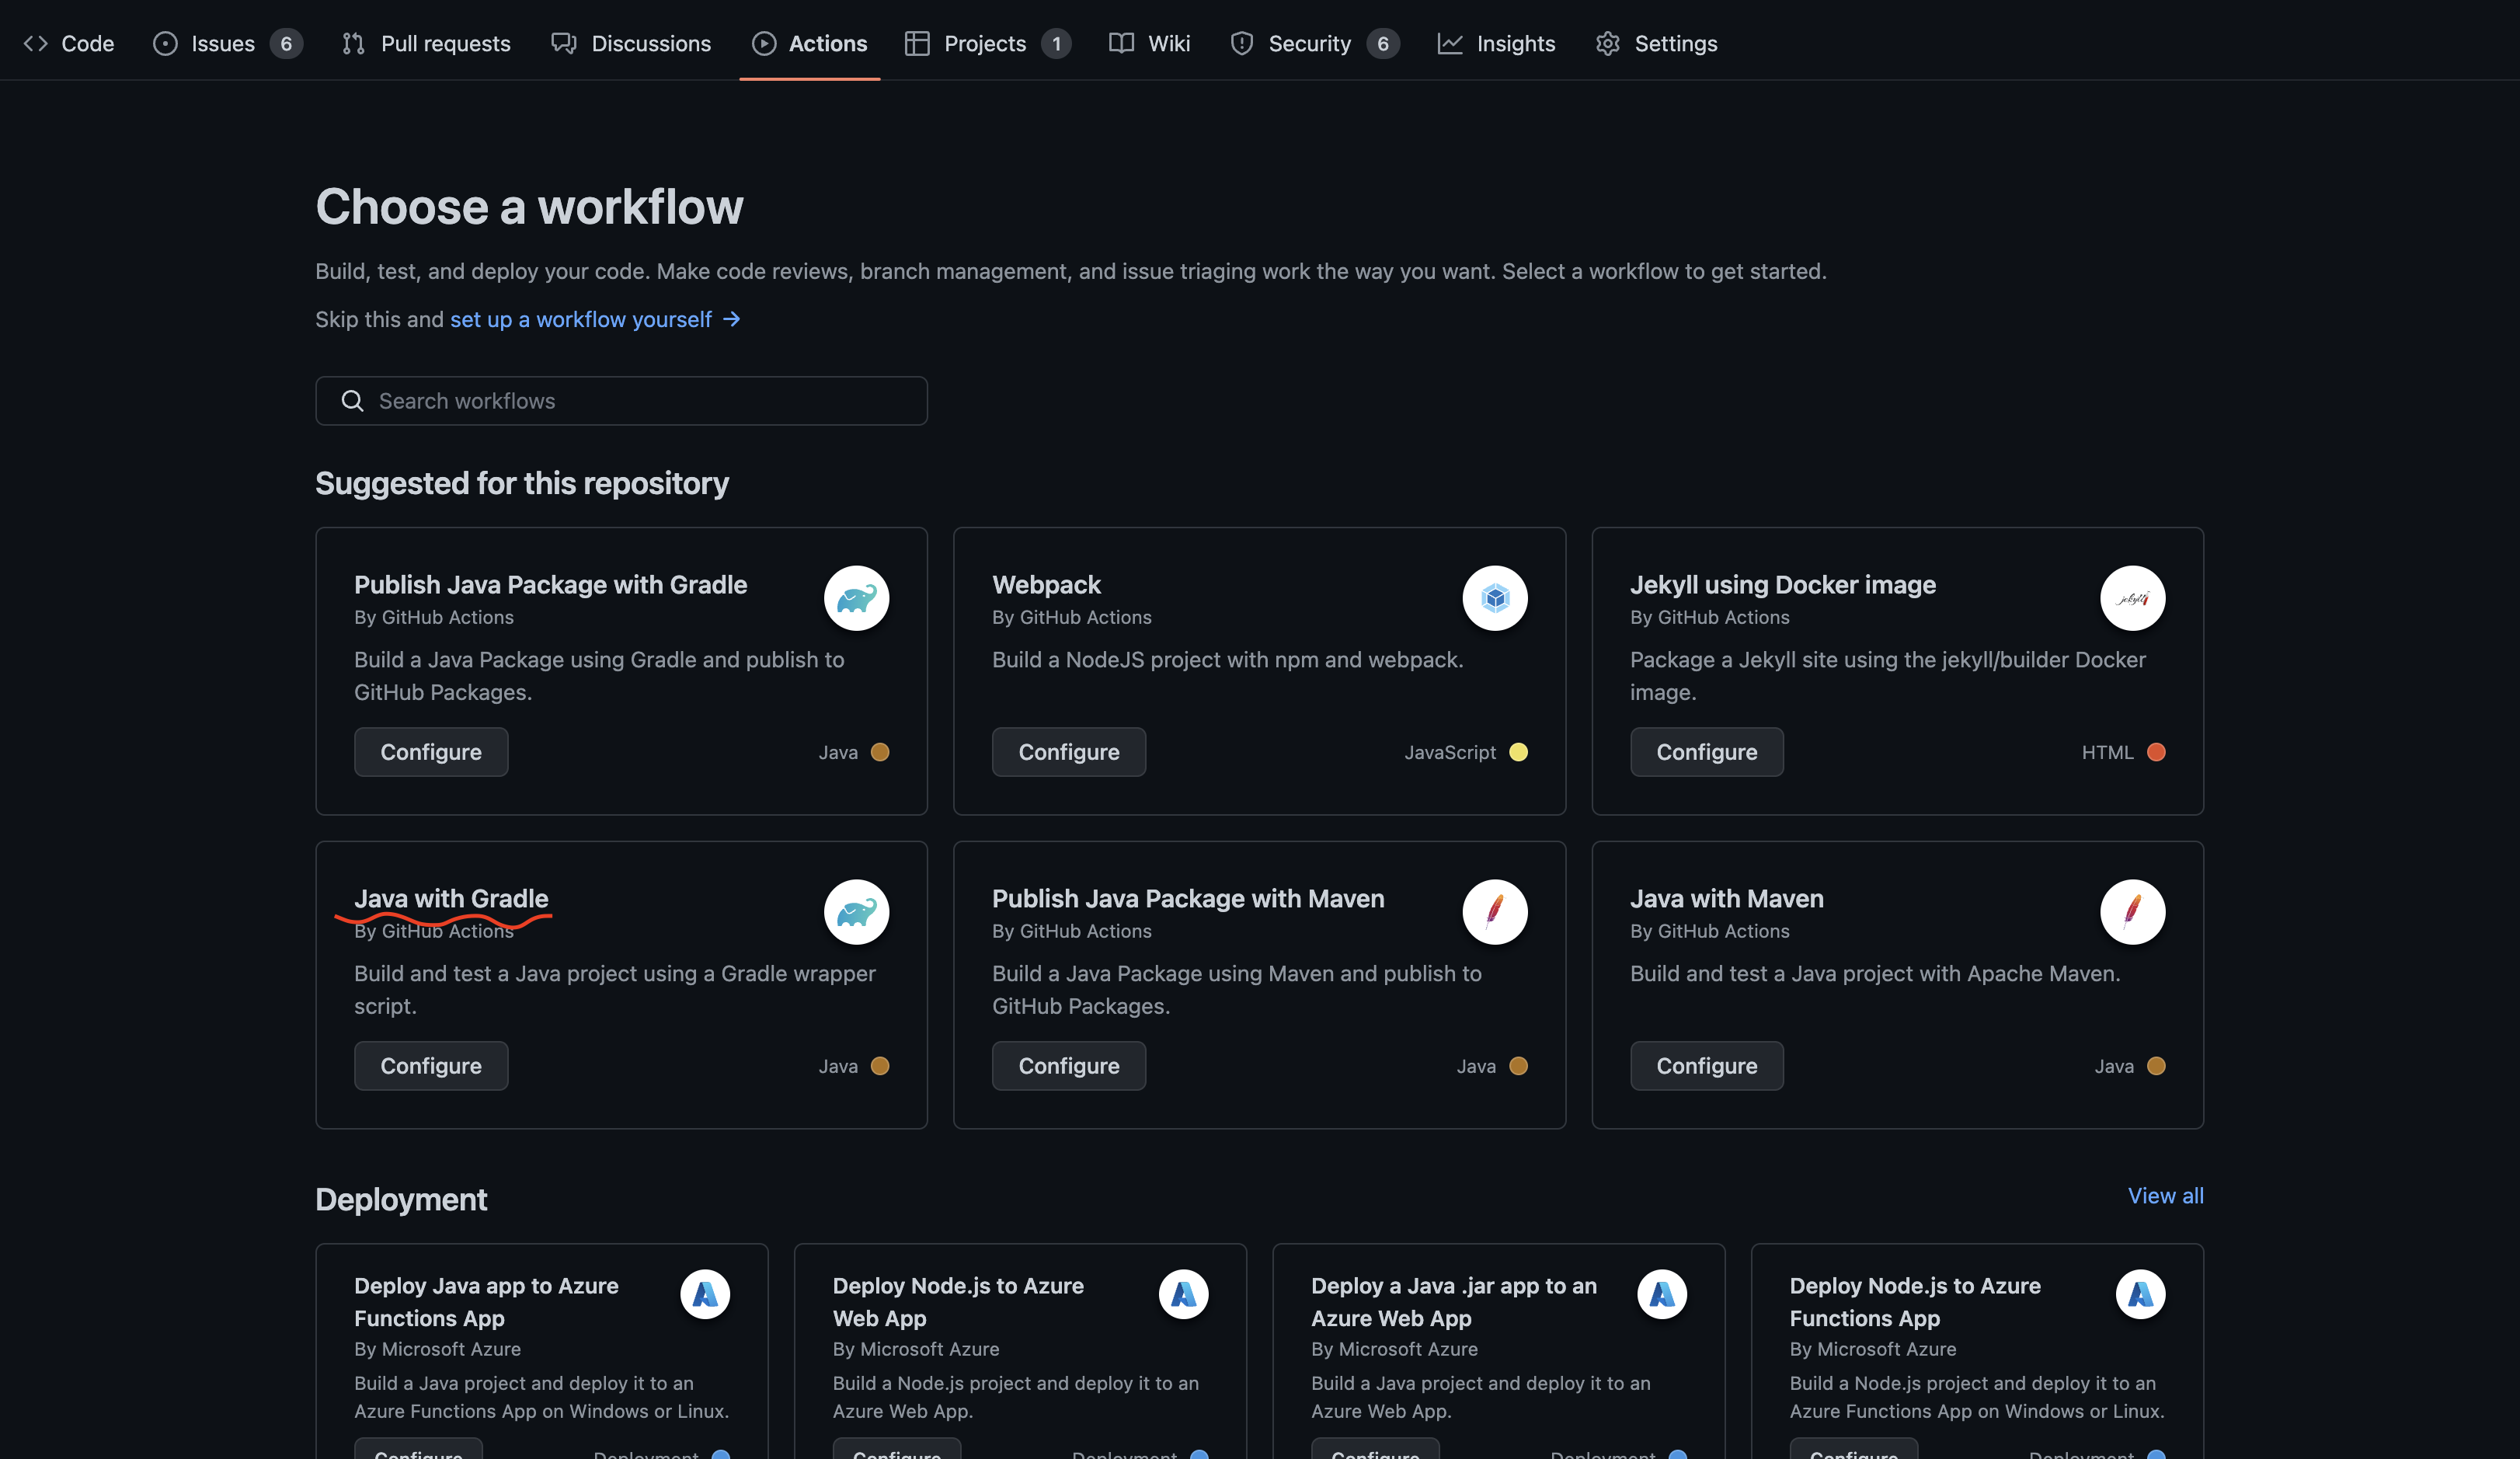Click Maven feather icon on Publish Java Package
The image size is (2520, 1459).
coord(1495,912)
